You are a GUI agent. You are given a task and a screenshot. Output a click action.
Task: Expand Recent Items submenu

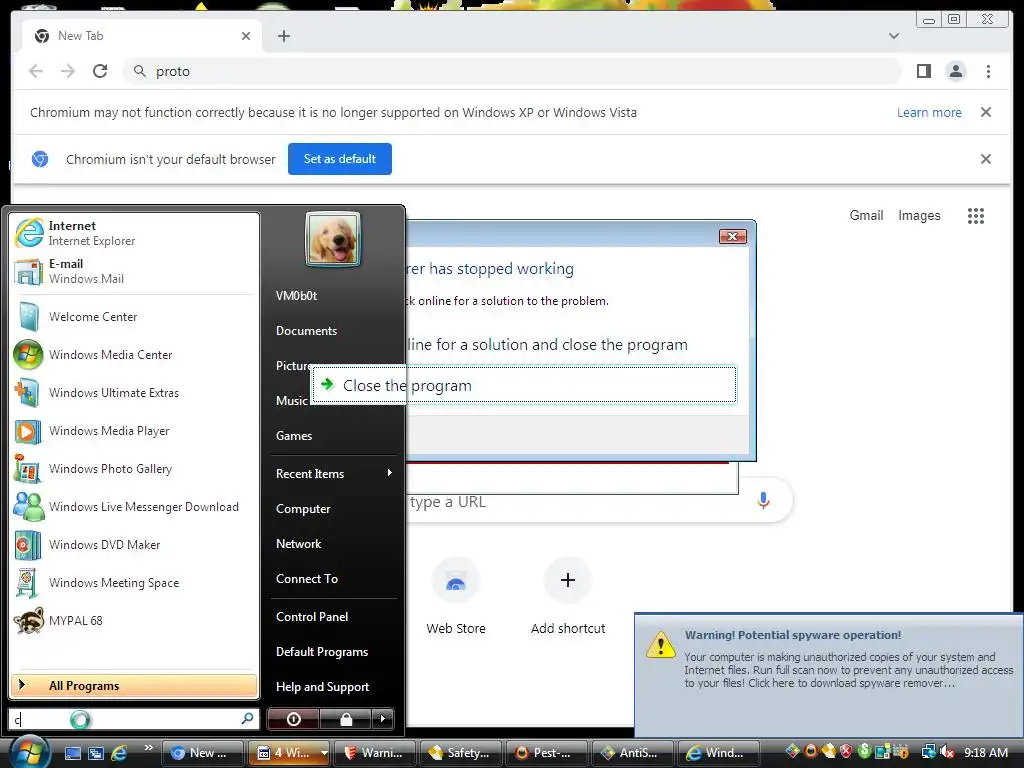pyautogui.click(x=333, y=473)
